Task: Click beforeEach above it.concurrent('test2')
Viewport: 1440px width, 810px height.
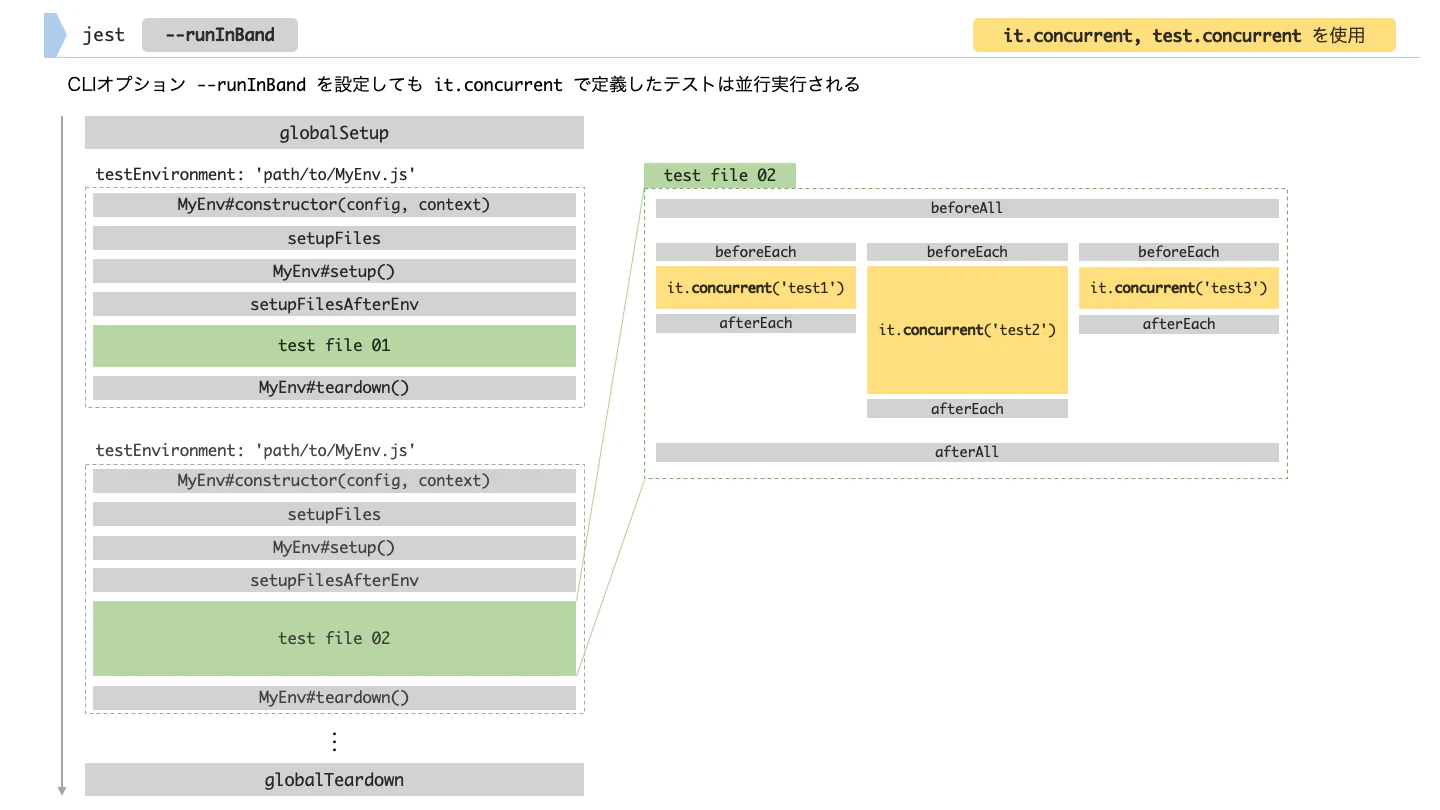Action: pos(967,252)
